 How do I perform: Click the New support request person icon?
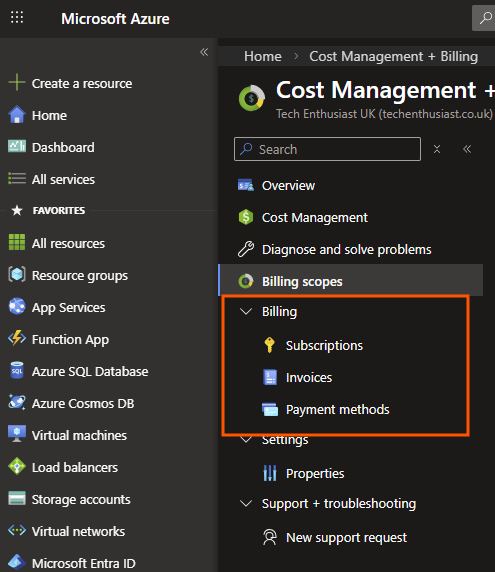pos(270,537)
